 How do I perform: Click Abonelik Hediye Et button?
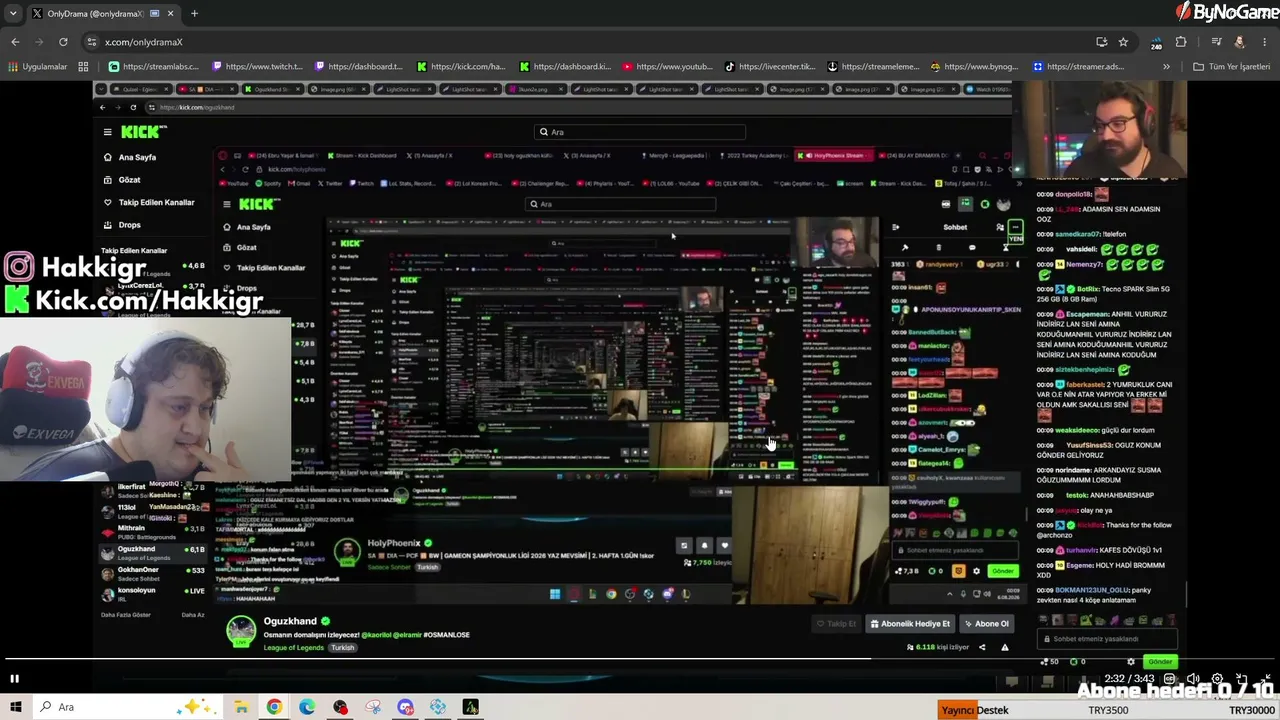coord(910,624)
